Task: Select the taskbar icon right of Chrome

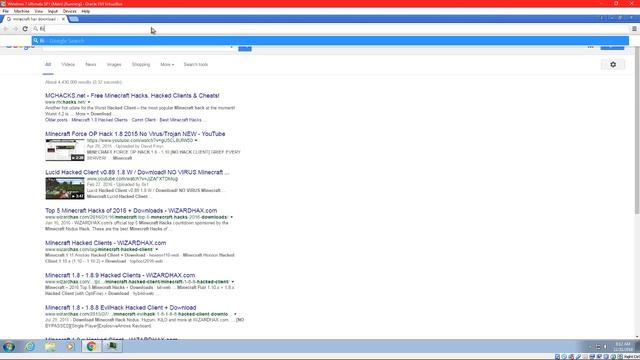Action: tap(112, 347)
